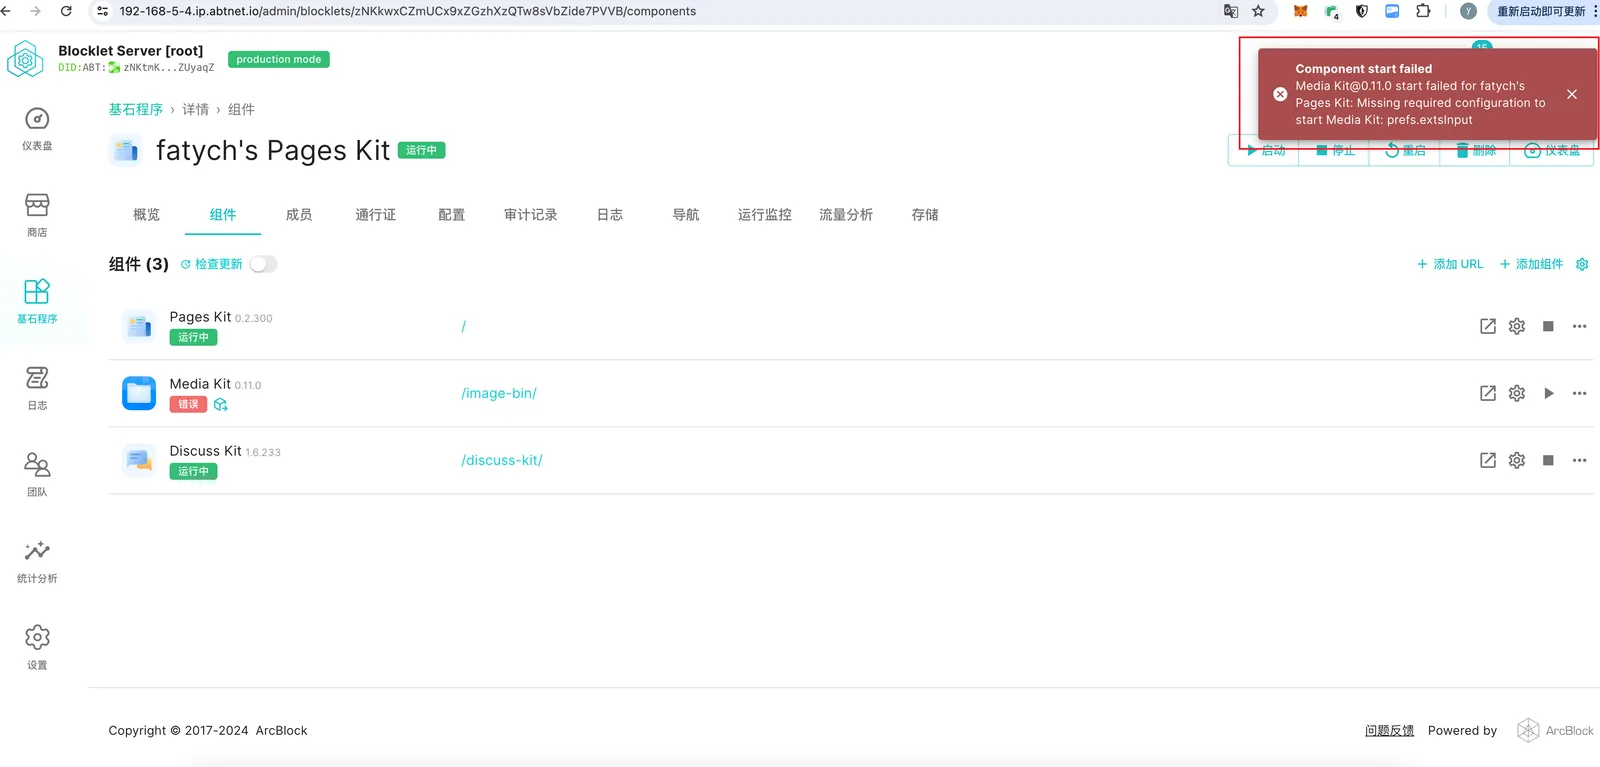Click the 基石程序 breadcrumb link
Screen dimensions: 1600x767
(x=136, y=109)
